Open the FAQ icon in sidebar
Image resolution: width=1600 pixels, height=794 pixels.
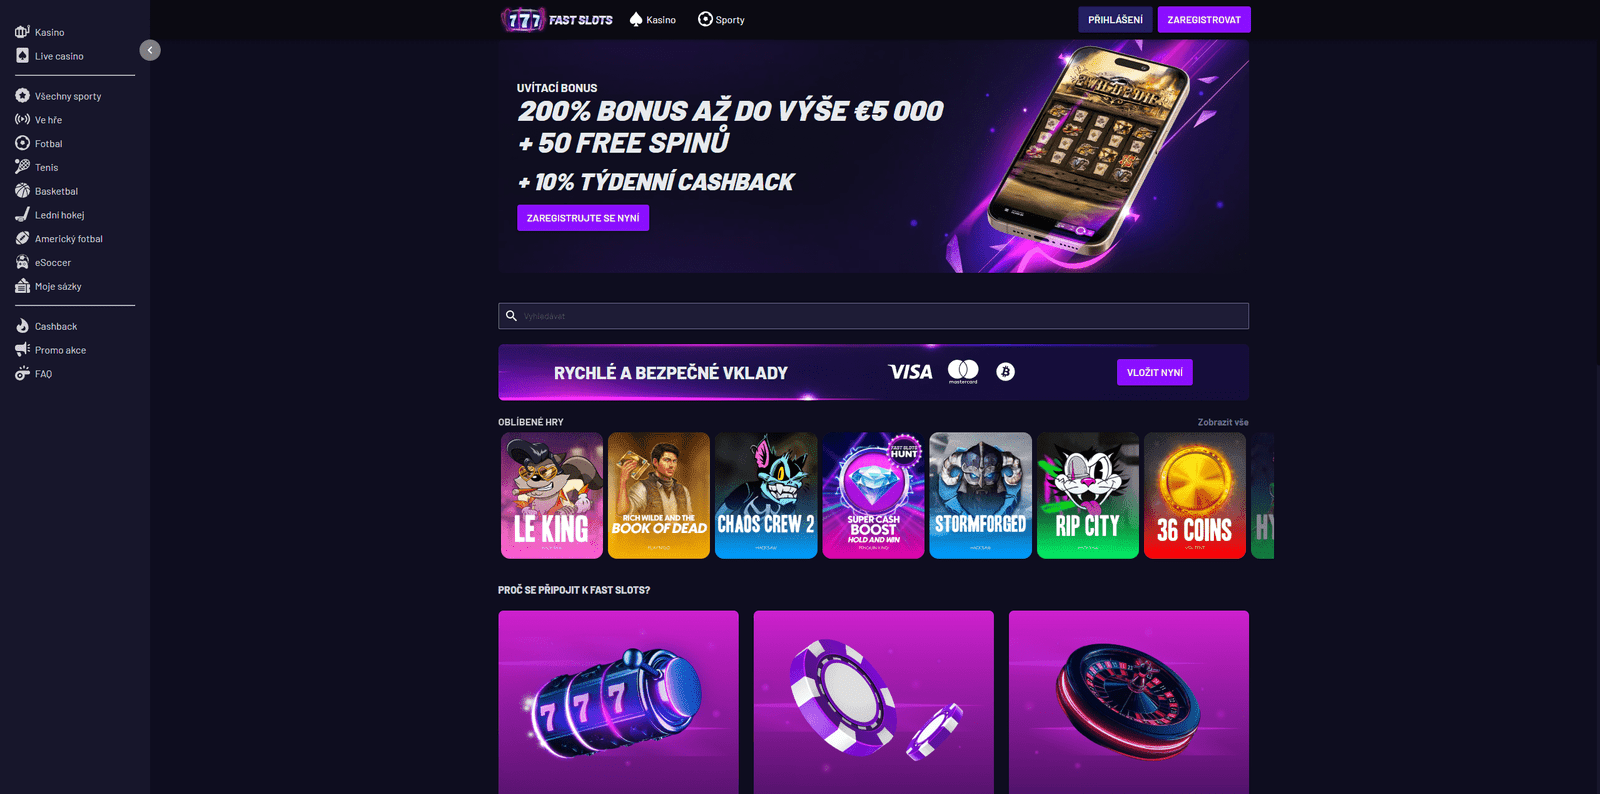click(22, 374)
